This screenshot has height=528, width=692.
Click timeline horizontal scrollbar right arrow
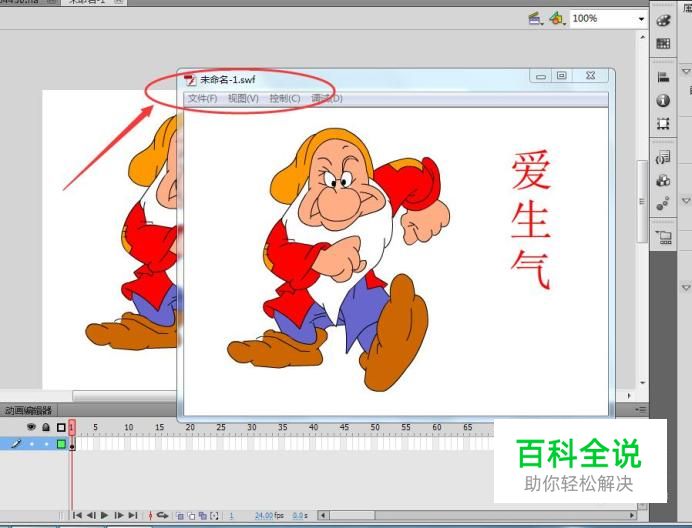pyautogui.click(x=632, y=515)
